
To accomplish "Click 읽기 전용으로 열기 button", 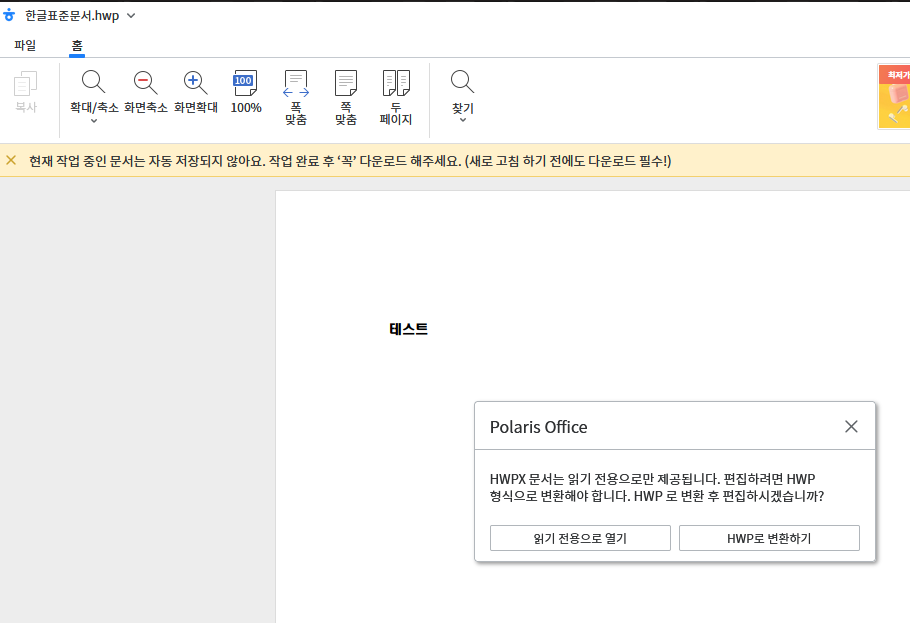I will click(580, 538).
